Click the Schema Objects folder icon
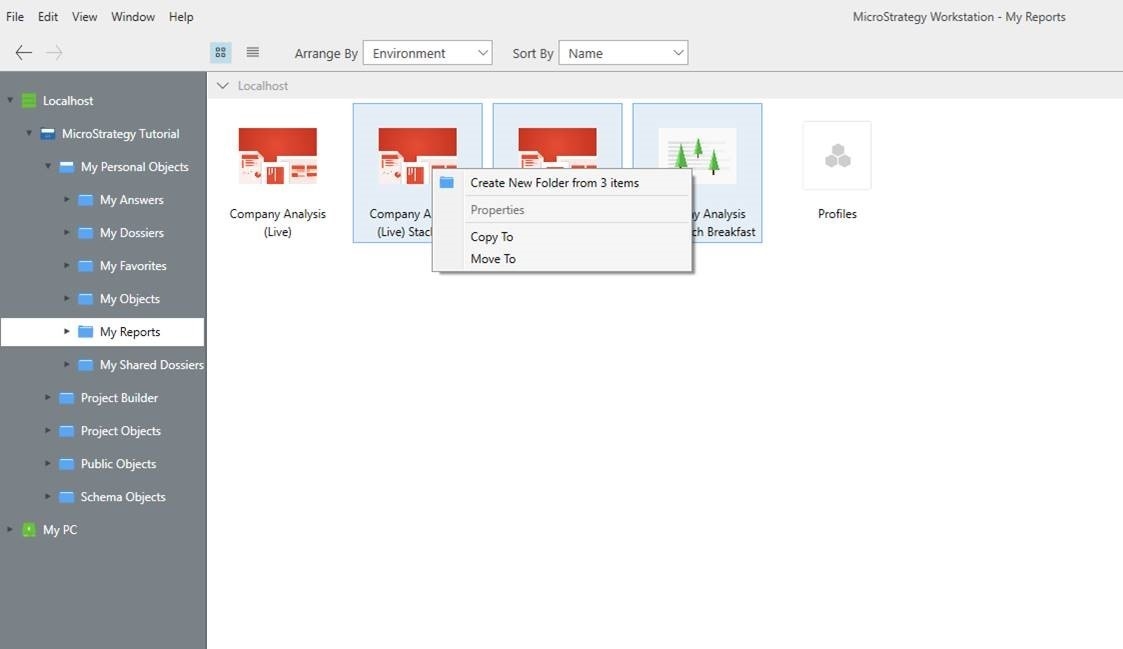Viewport: 1123px width, 649px height. coord(67,496)
